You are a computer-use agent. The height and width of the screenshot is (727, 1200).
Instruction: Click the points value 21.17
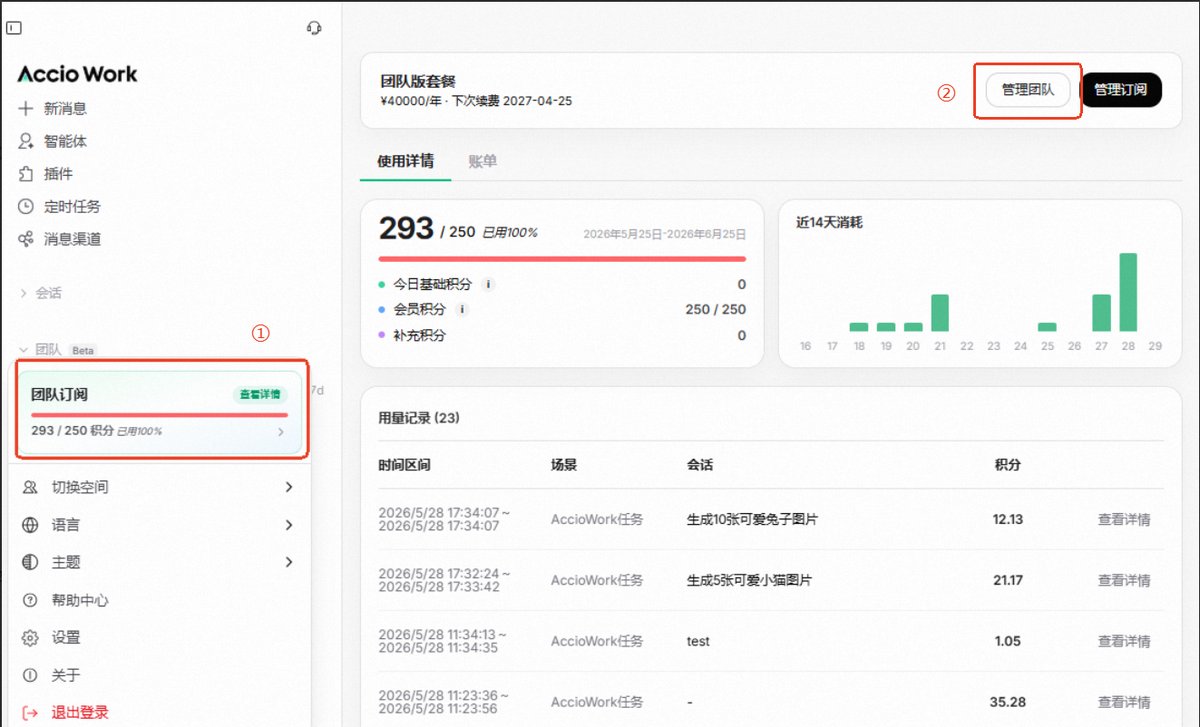tap(1007, 581)
